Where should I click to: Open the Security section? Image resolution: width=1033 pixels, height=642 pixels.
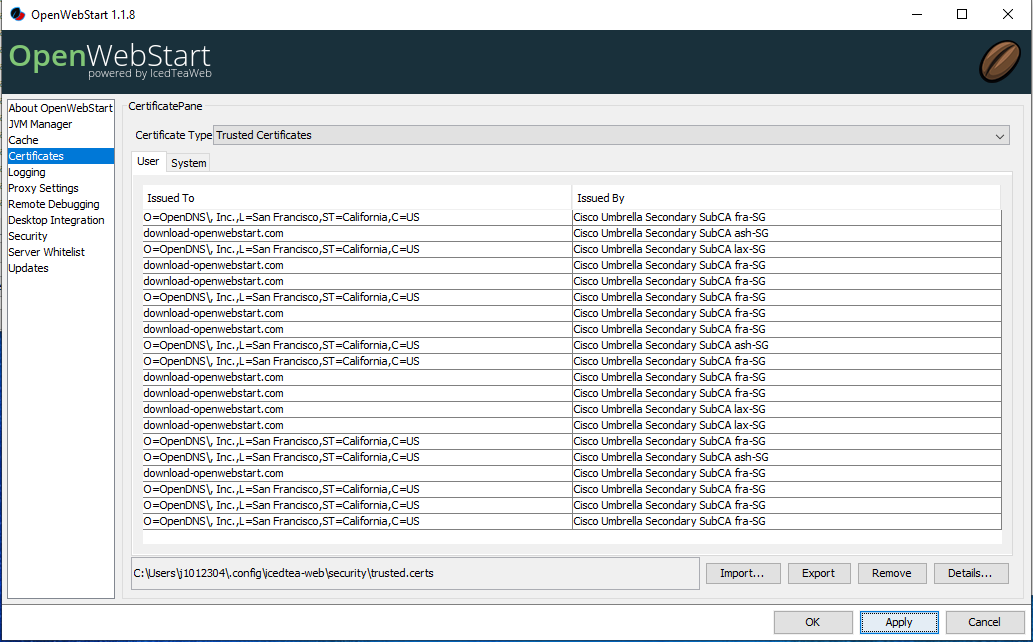61,236
